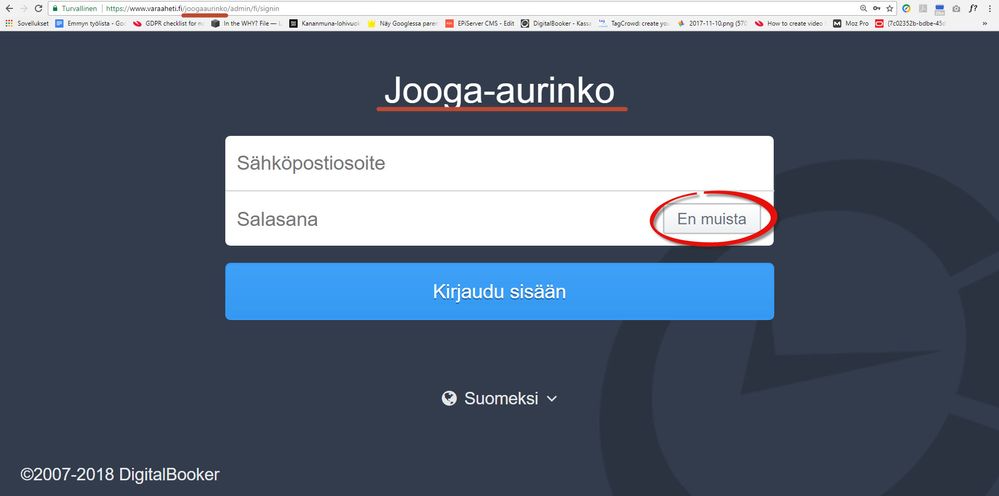Open the 'TagCrowd' bookmark
The image size is (999, 496).
pos(634,24)
